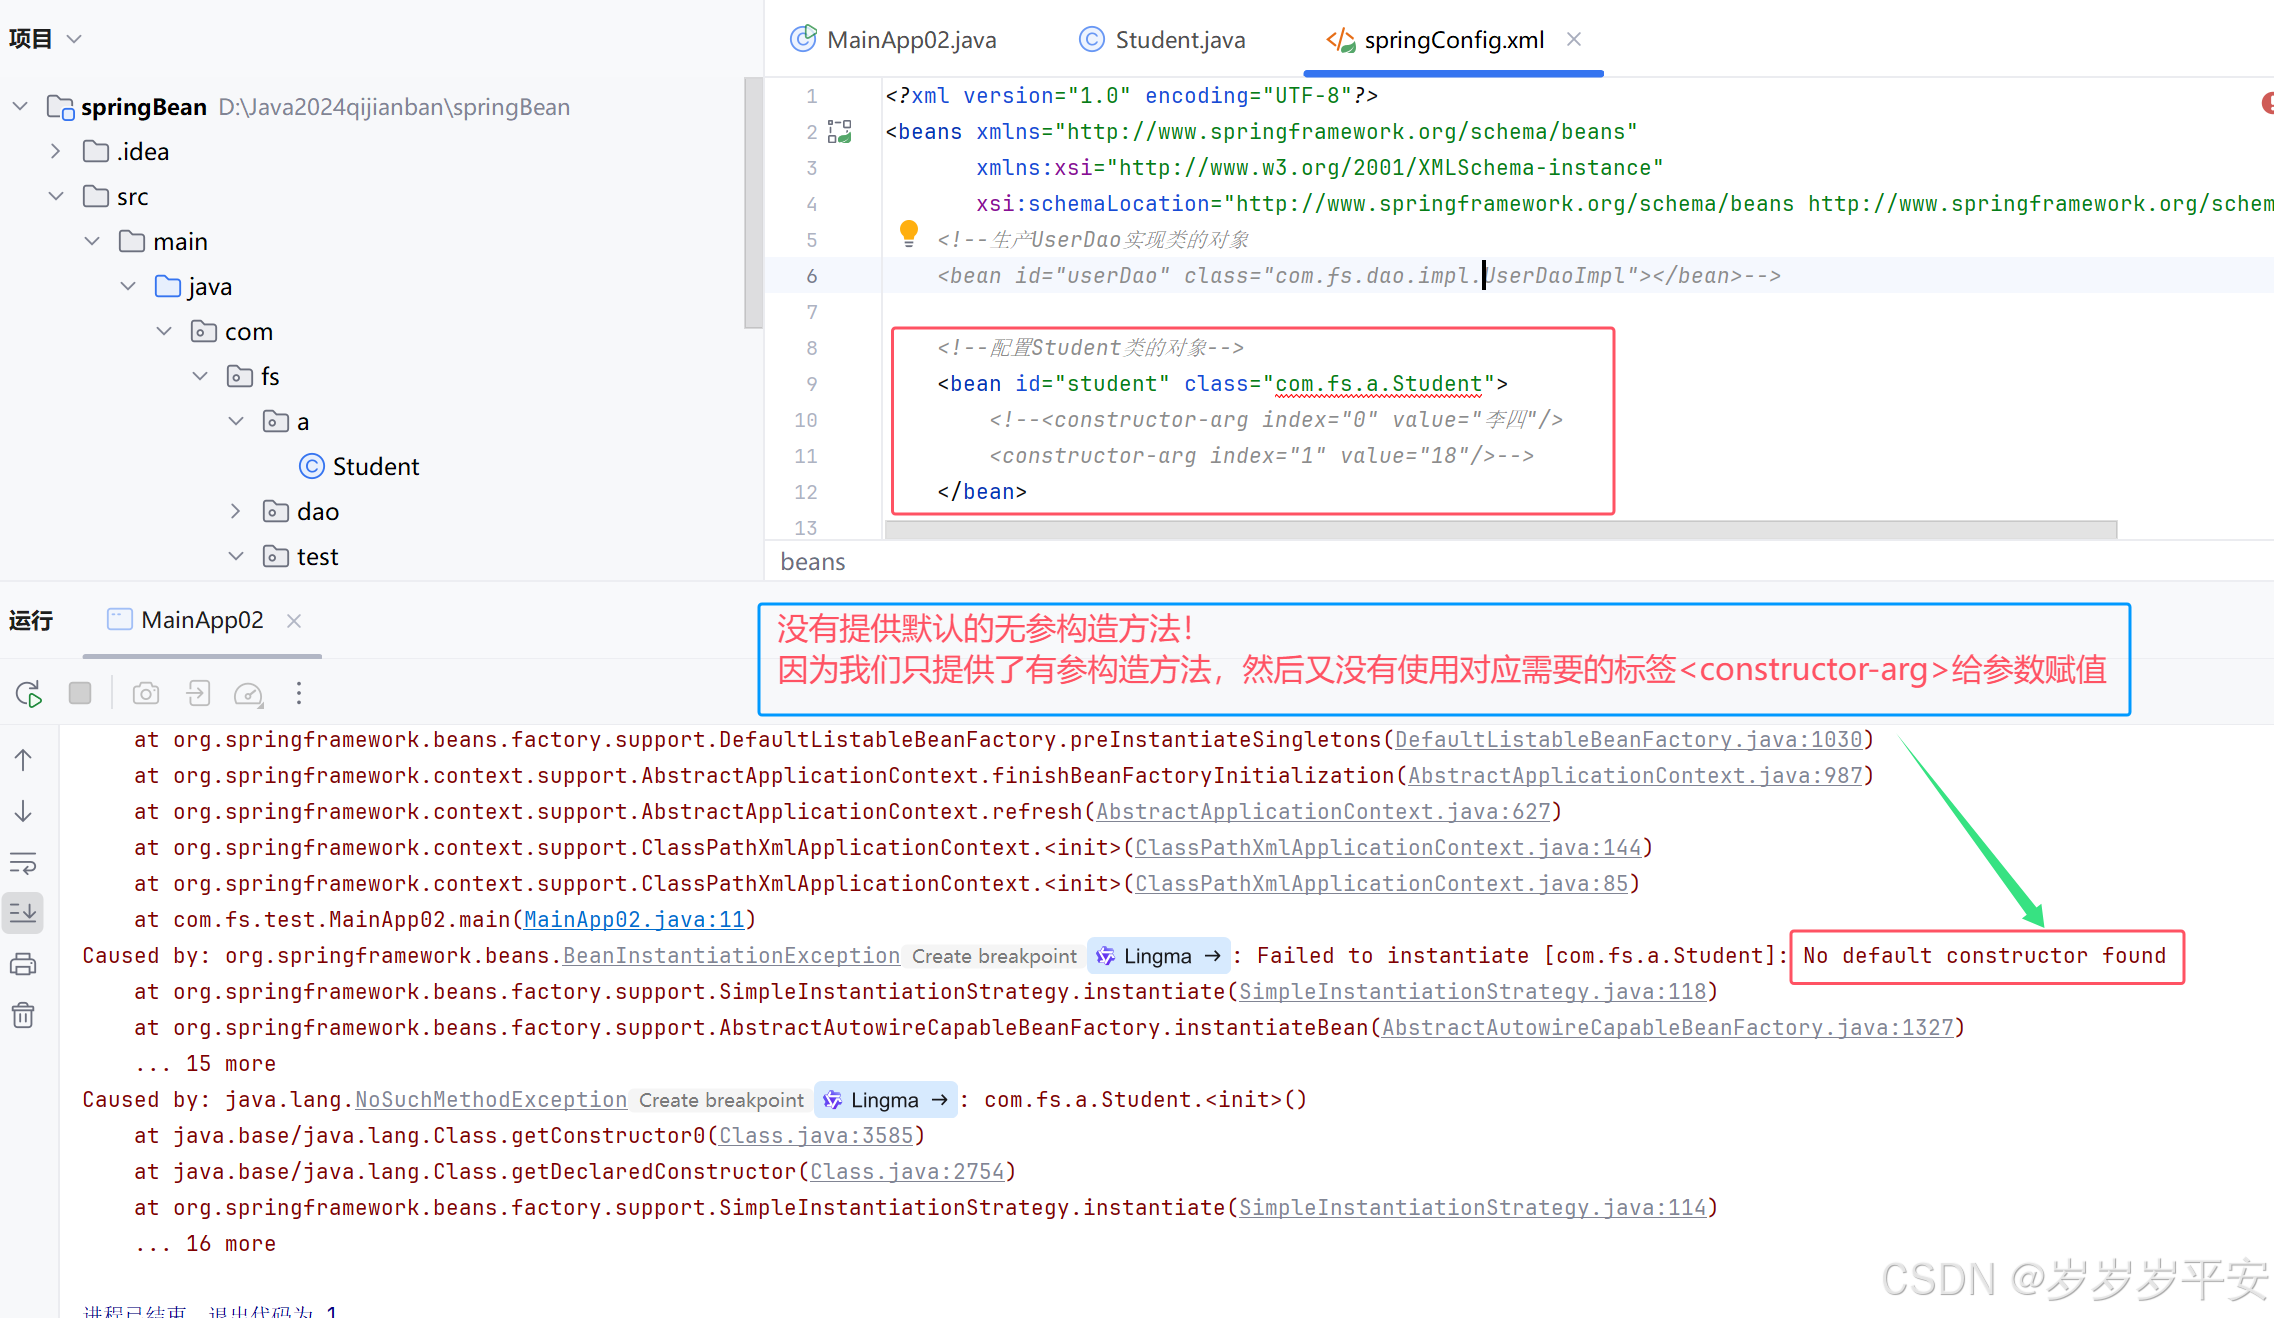Click the profiler gauge icon in run toolbar
Viewport: 2274px width, 1318px height.
click(x=248, y=693)
